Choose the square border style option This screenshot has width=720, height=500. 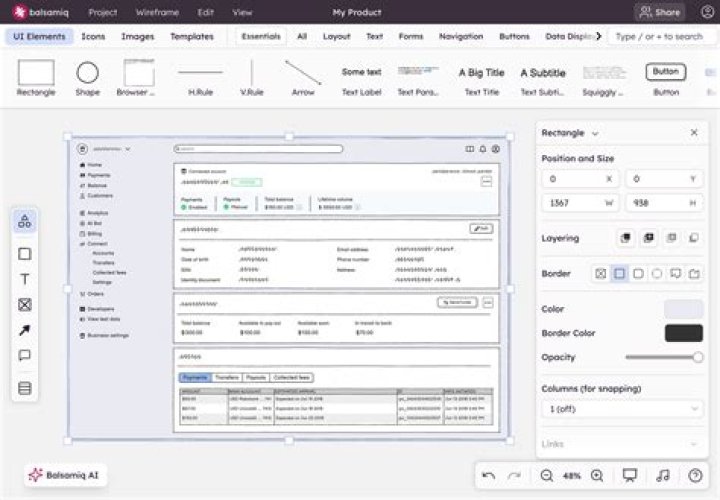tap(619, 273)
